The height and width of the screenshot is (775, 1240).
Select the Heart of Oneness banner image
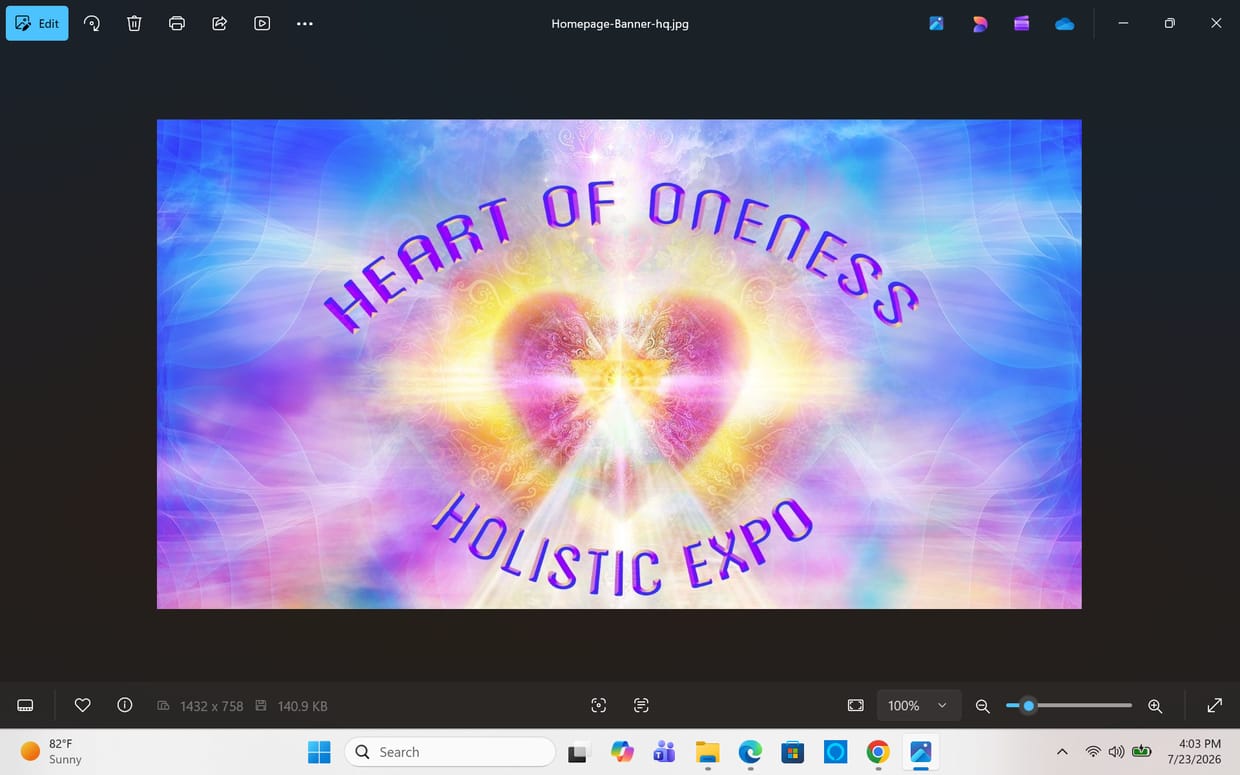(619, 364)
